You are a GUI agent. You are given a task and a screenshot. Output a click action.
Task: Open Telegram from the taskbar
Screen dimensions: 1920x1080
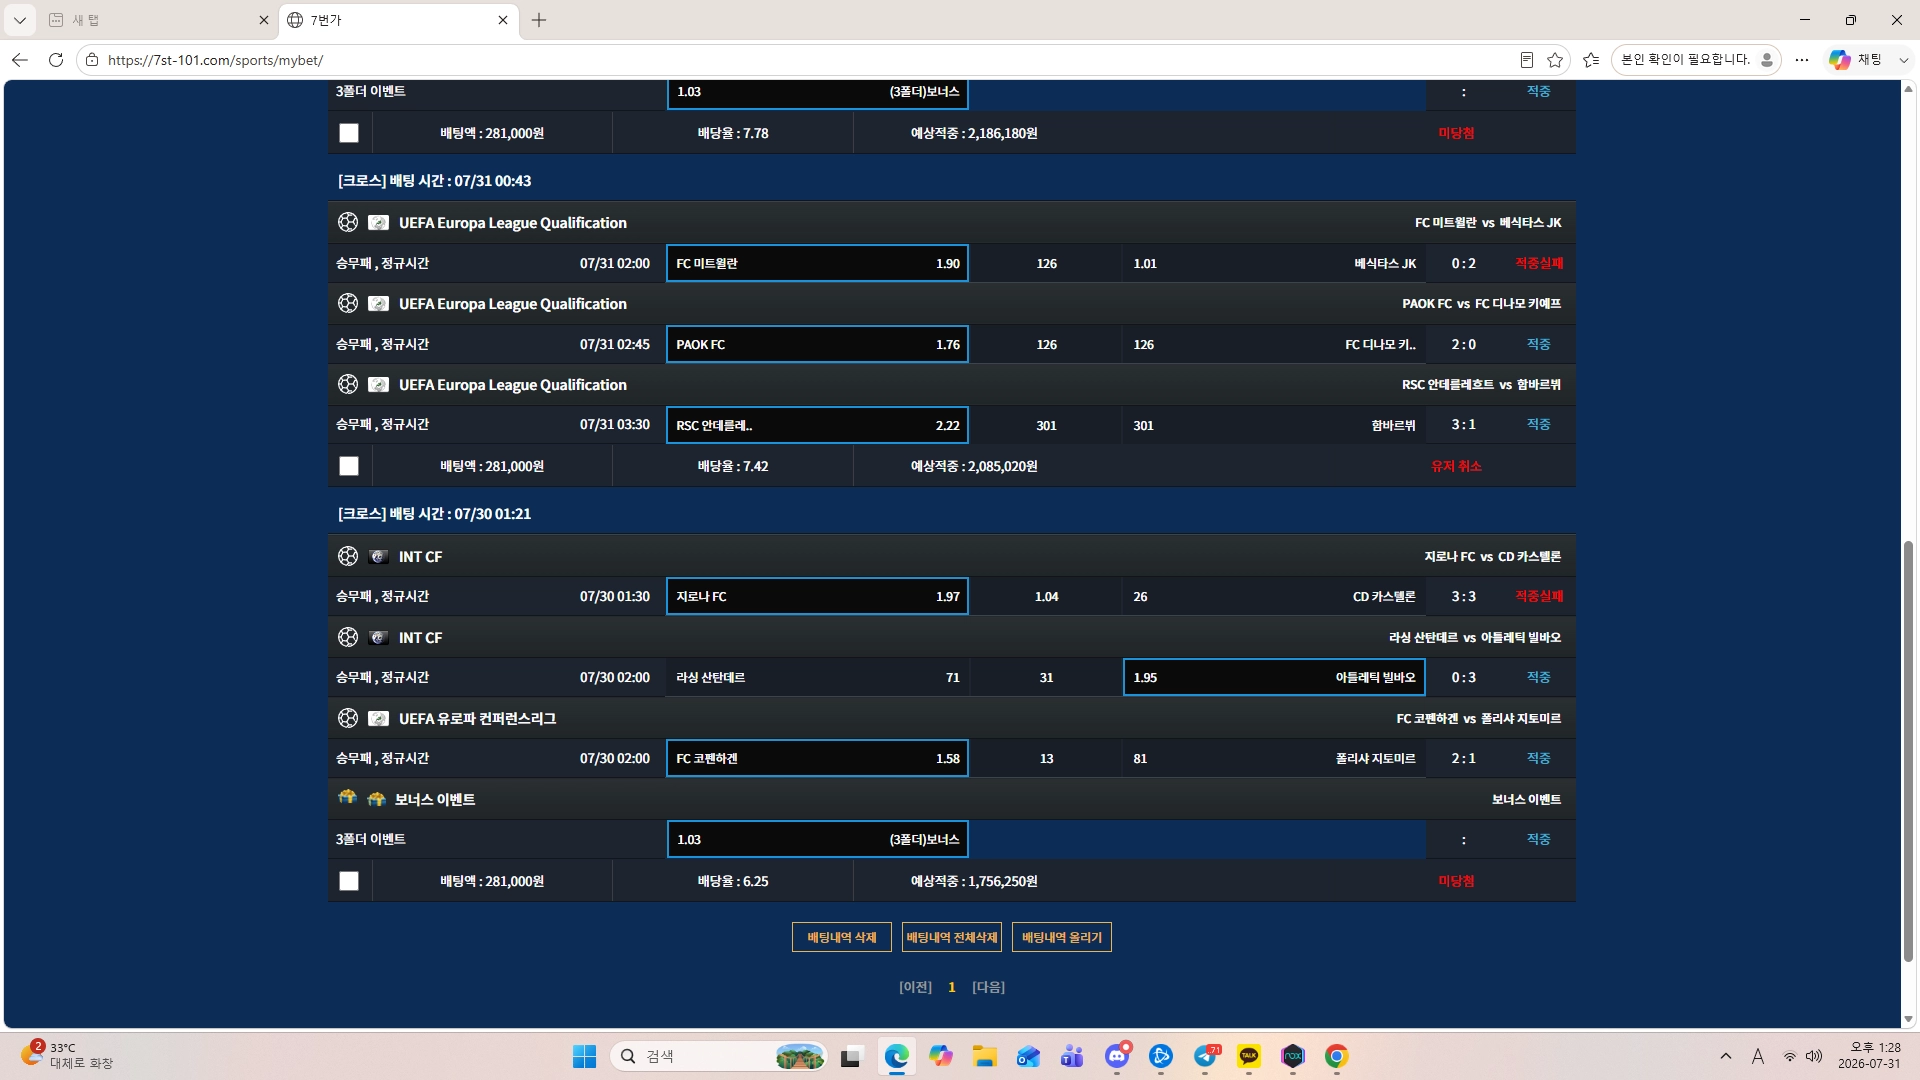click(x=1205, y=1056)
